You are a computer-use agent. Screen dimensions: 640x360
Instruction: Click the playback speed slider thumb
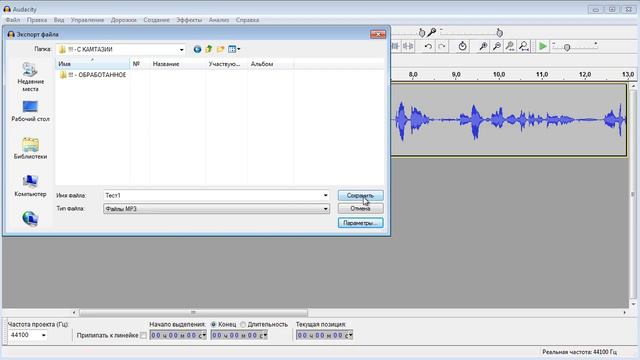pos(567,47)
